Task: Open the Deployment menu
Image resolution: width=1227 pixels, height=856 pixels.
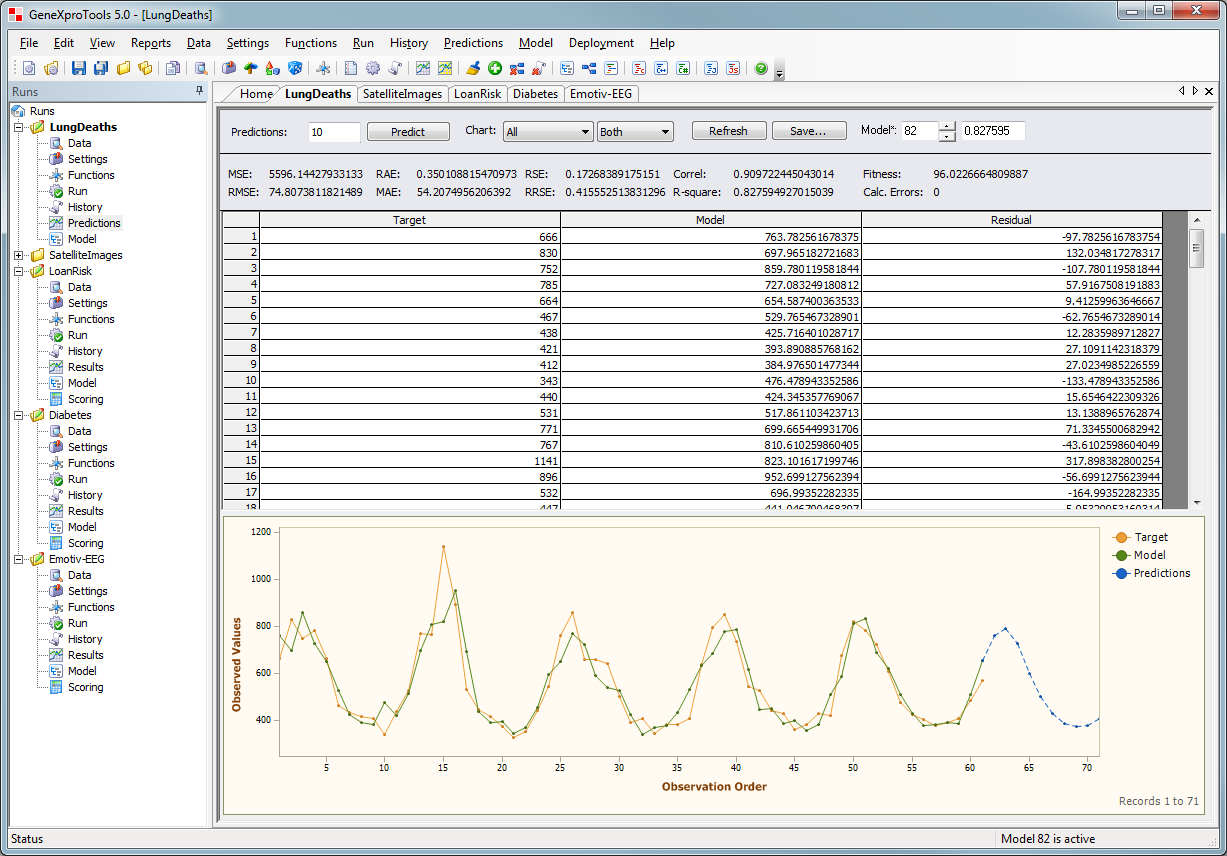Action: pos(600,43)
